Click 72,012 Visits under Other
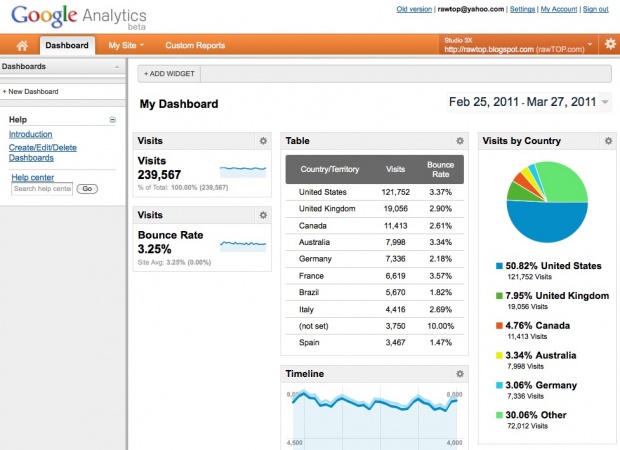This screenshot has width=620, height=450. (527, 426)
